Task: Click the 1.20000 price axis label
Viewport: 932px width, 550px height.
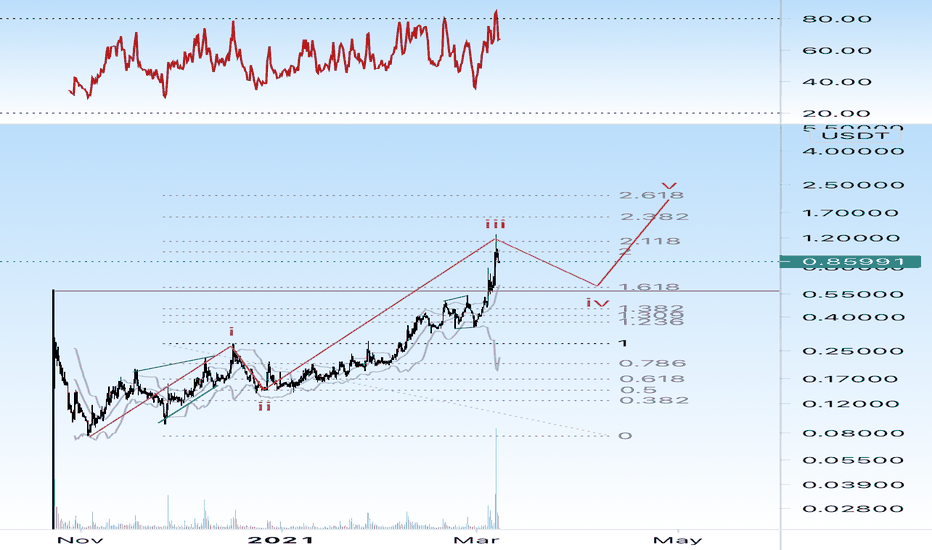Action: 852,238
